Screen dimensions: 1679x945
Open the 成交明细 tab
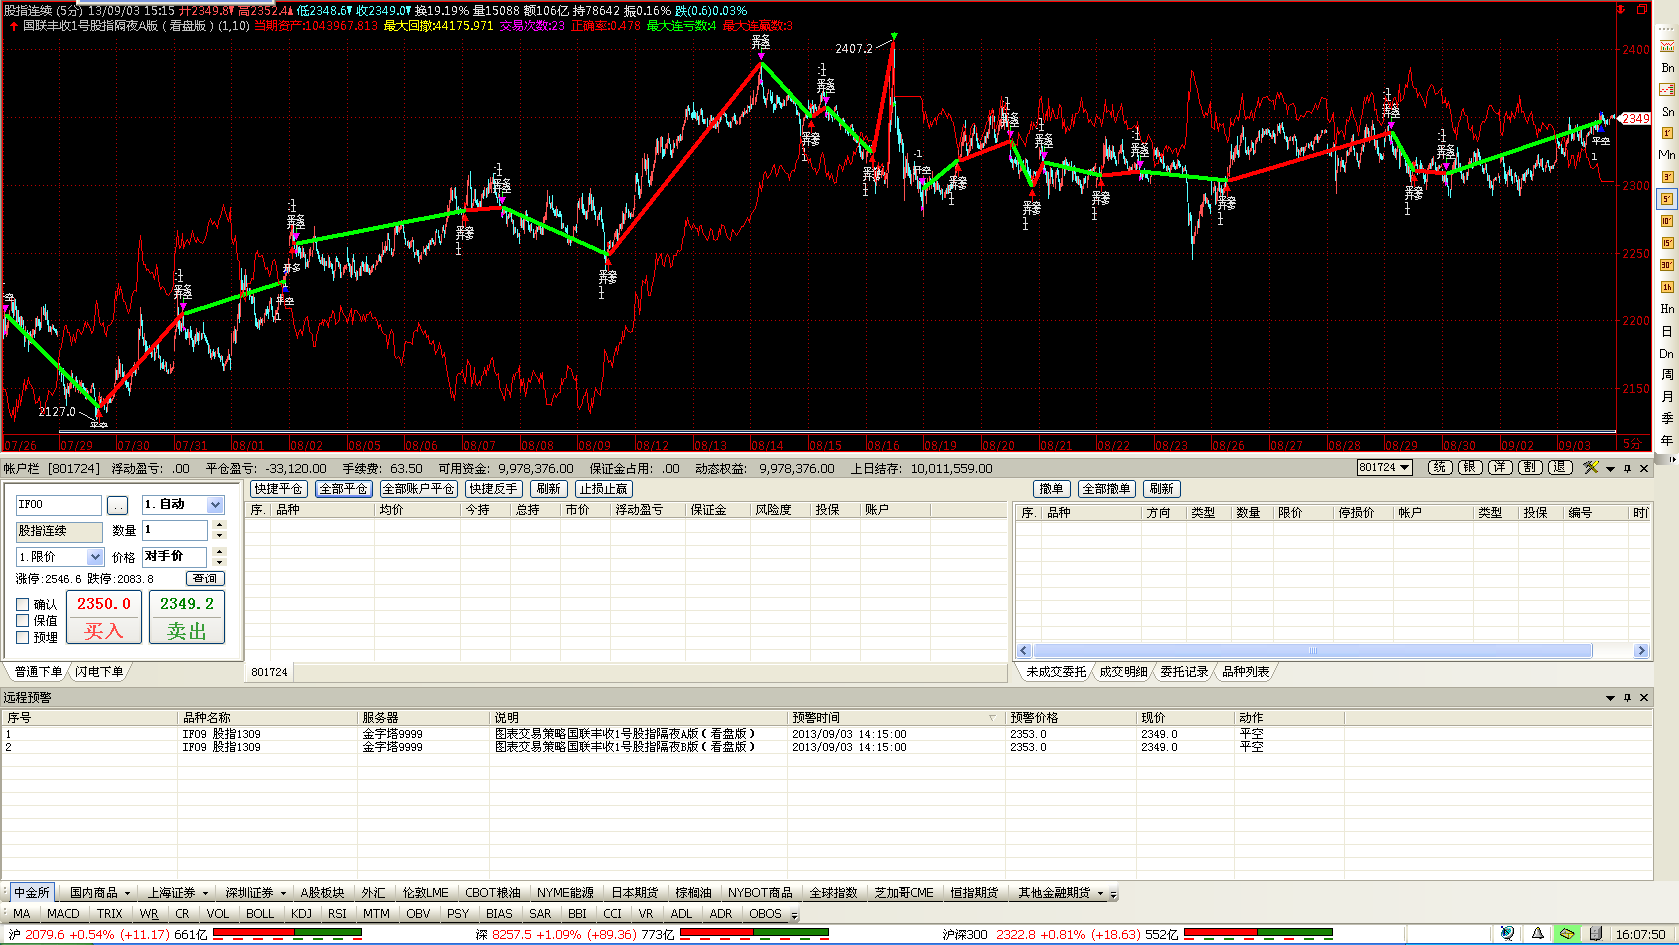tap(1123, 672)
